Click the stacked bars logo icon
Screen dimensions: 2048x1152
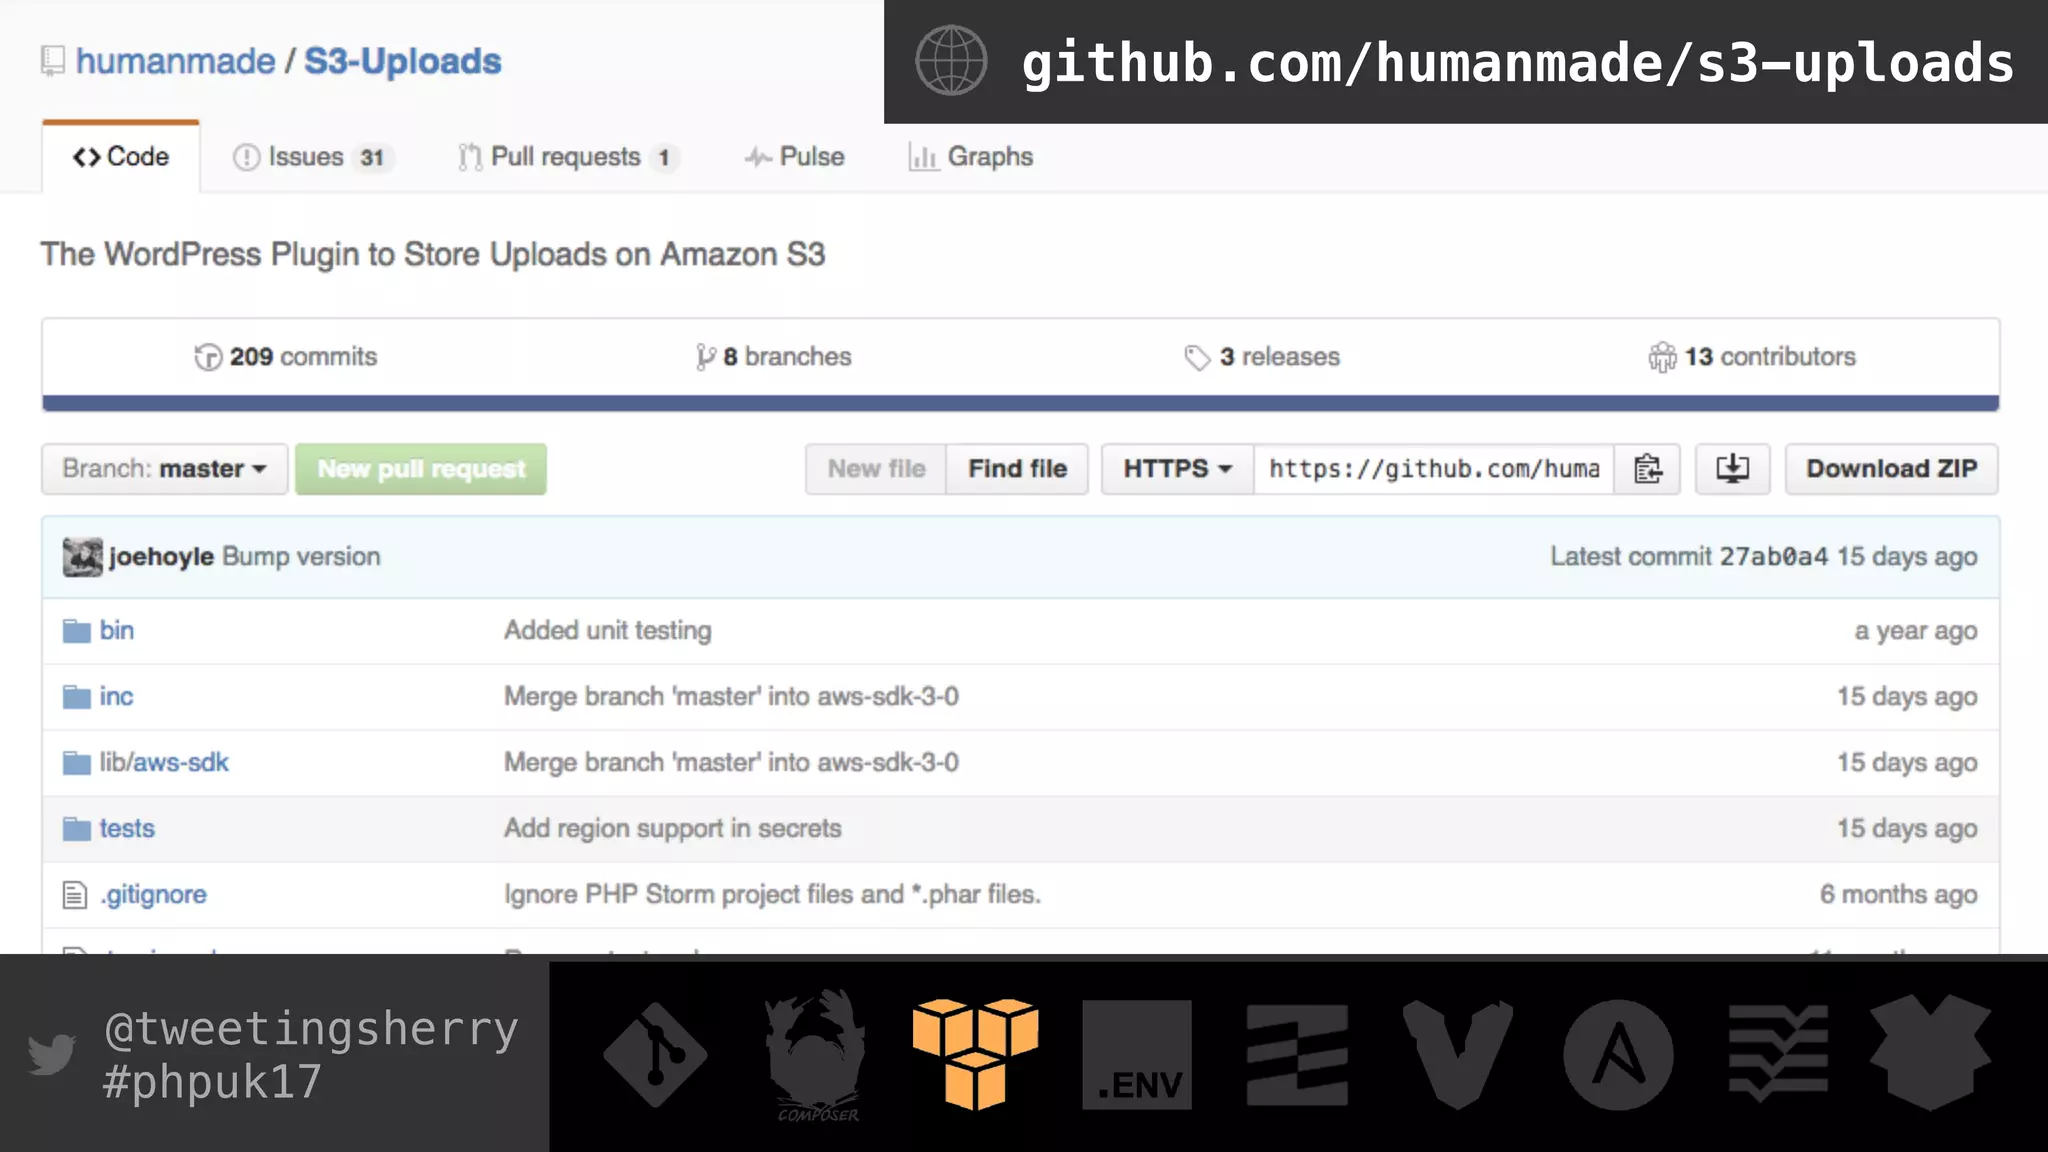point(1297,1055)
